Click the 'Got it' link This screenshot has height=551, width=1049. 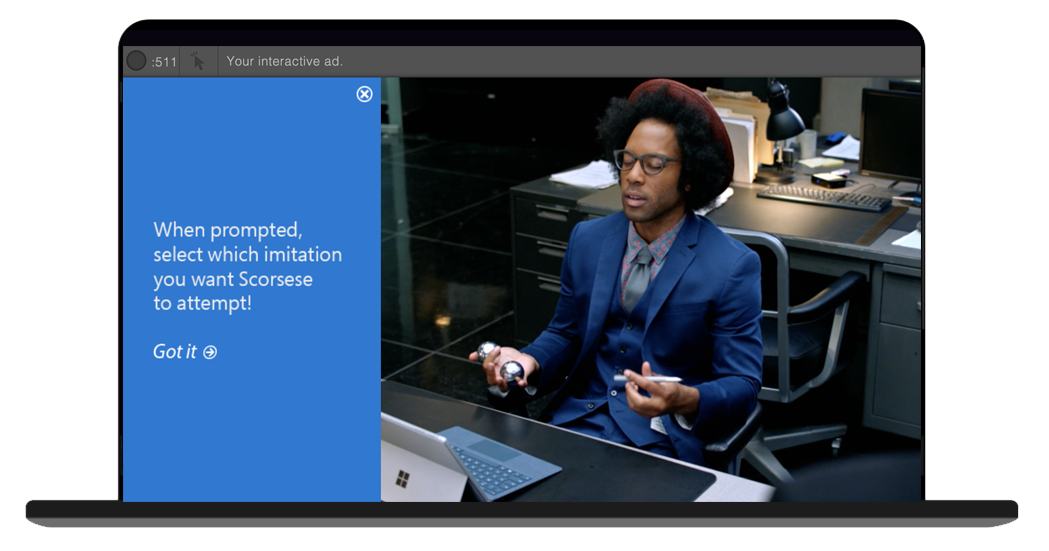pyautogui.click(x=185, y=352)
